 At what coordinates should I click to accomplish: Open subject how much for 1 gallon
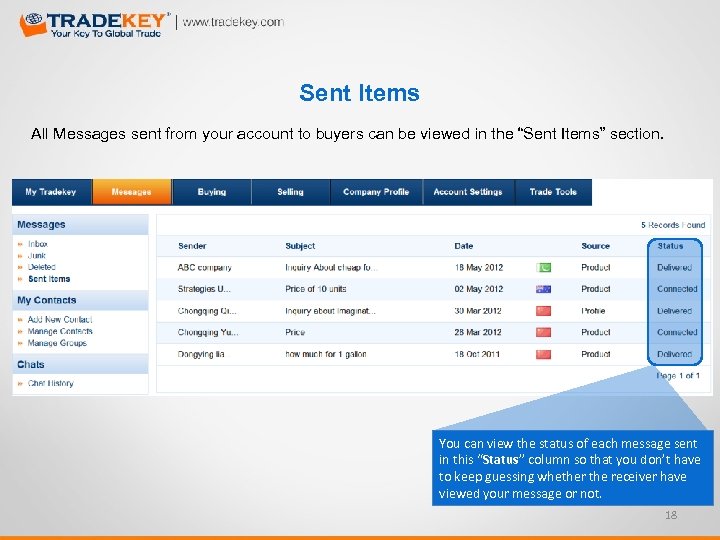click(326, 354)
